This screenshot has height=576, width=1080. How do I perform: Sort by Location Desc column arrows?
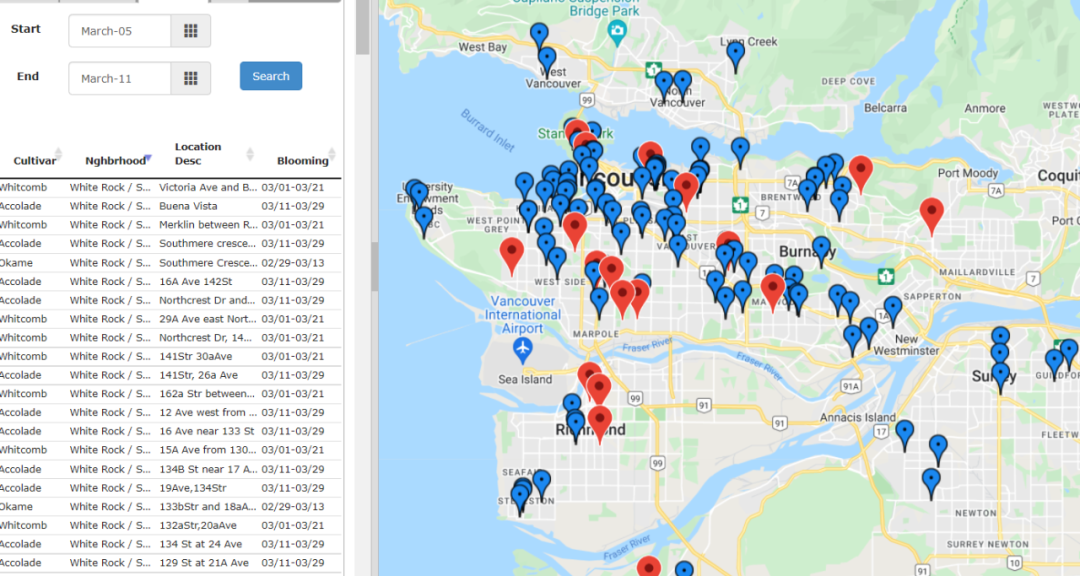(x=250, y=154)
